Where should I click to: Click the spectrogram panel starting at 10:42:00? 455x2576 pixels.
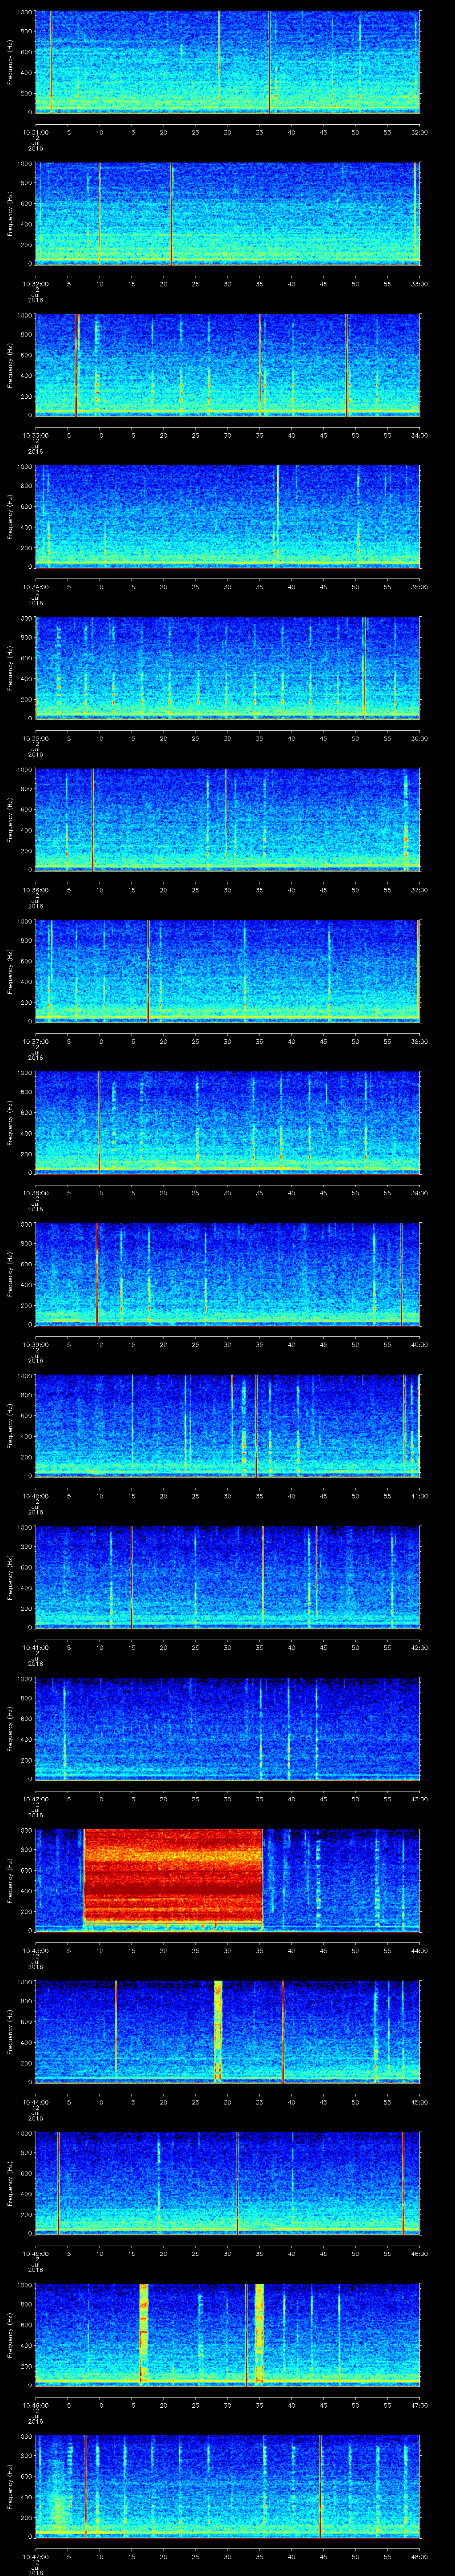pos(227,1729)
